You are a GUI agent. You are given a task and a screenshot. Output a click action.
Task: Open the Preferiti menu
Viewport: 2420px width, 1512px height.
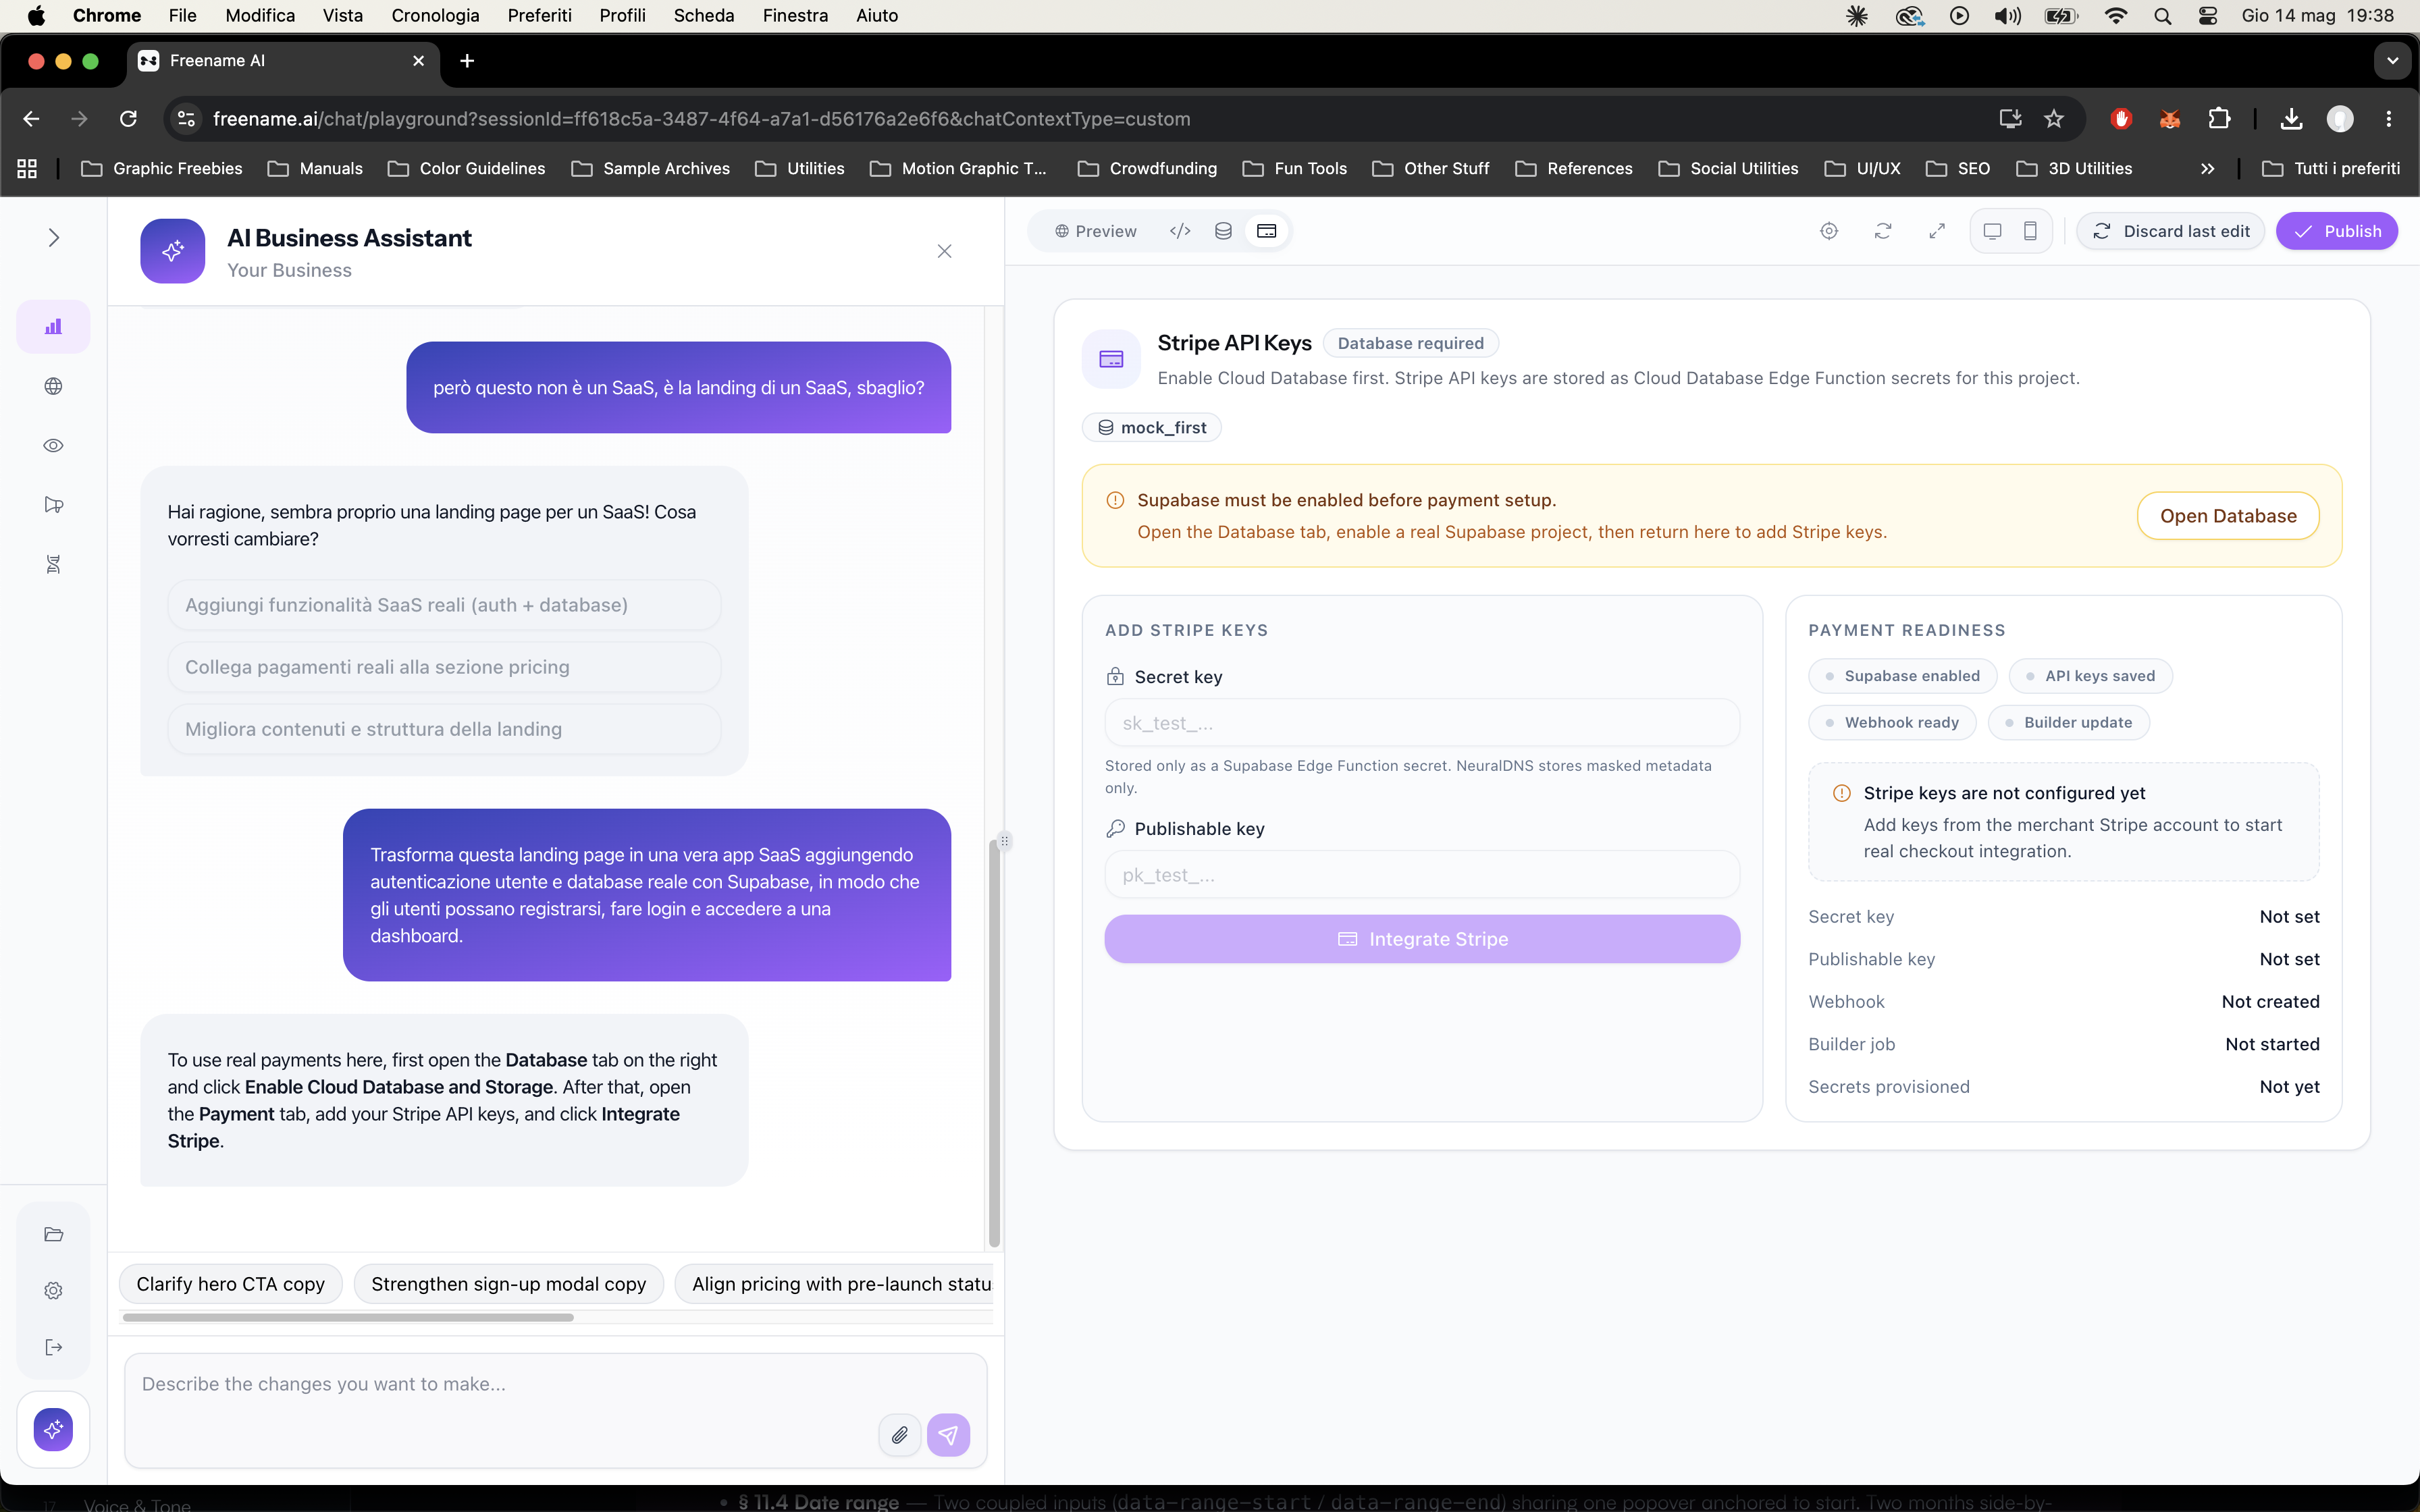pyautogui.click(x=539, y=15)
